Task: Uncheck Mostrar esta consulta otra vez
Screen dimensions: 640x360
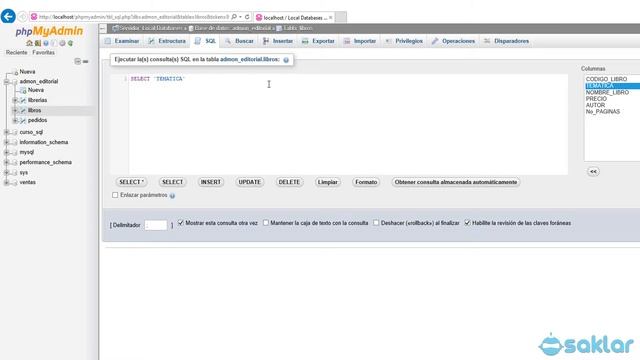Action: pyautogui.click(x=181, y=223)
